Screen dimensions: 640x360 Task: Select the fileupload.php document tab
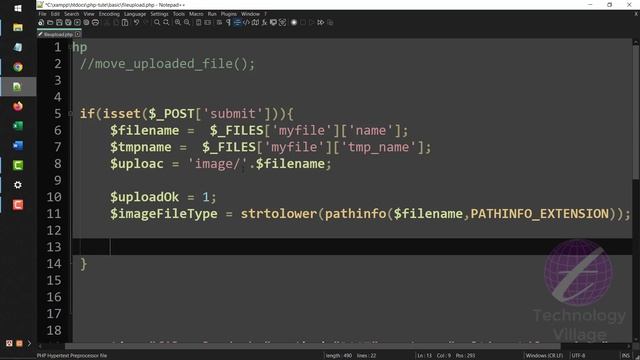click(x=58, y=35)
